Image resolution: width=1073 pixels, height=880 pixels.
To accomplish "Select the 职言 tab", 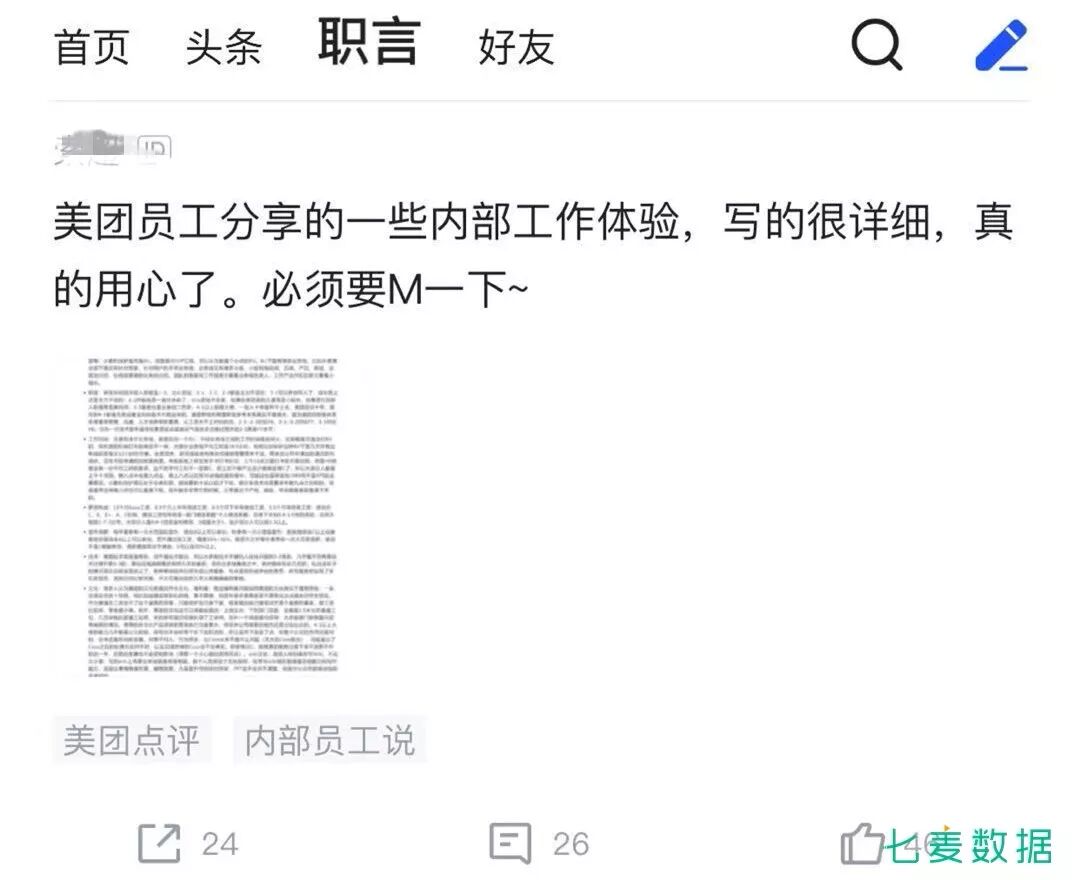I will tap(370, 42).
